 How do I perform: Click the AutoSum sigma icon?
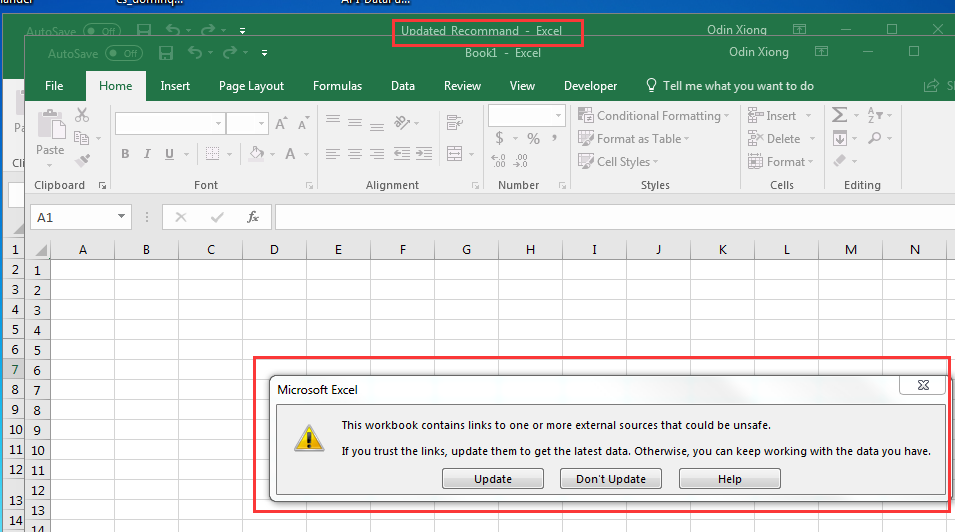click(x=839, y=115)
